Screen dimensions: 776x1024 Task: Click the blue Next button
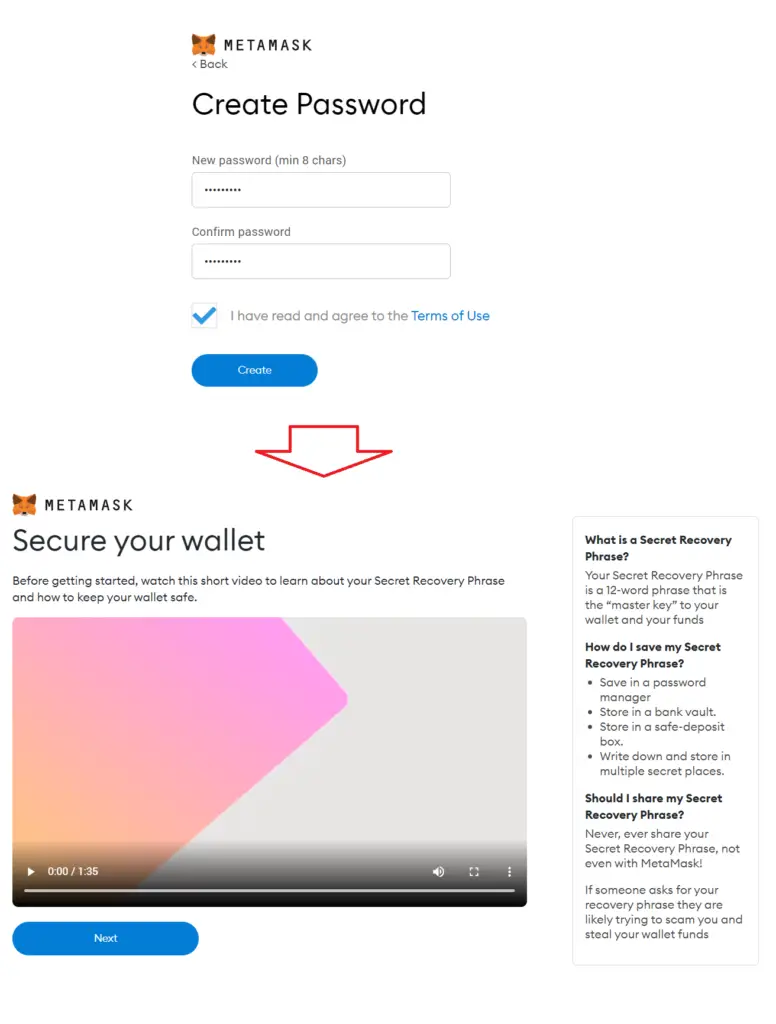tap(105, 938)
